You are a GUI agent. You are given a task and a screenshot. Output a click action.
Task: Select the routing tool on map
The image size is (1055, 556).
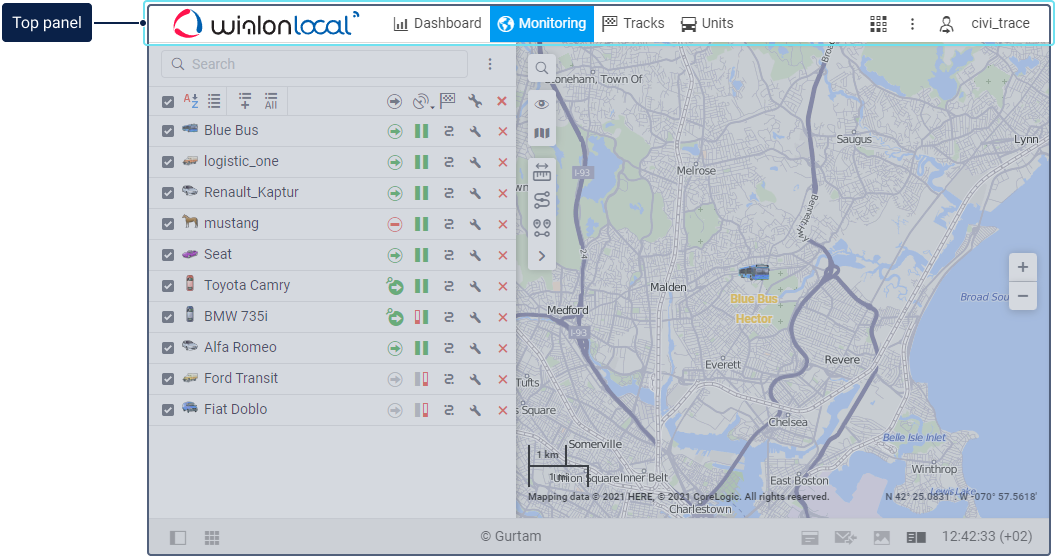point(542,200)
